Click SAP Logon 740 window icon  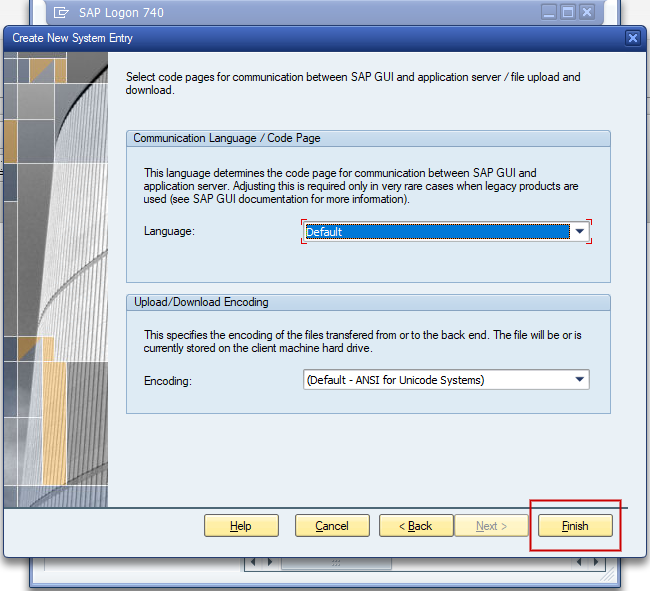[61, 12]
